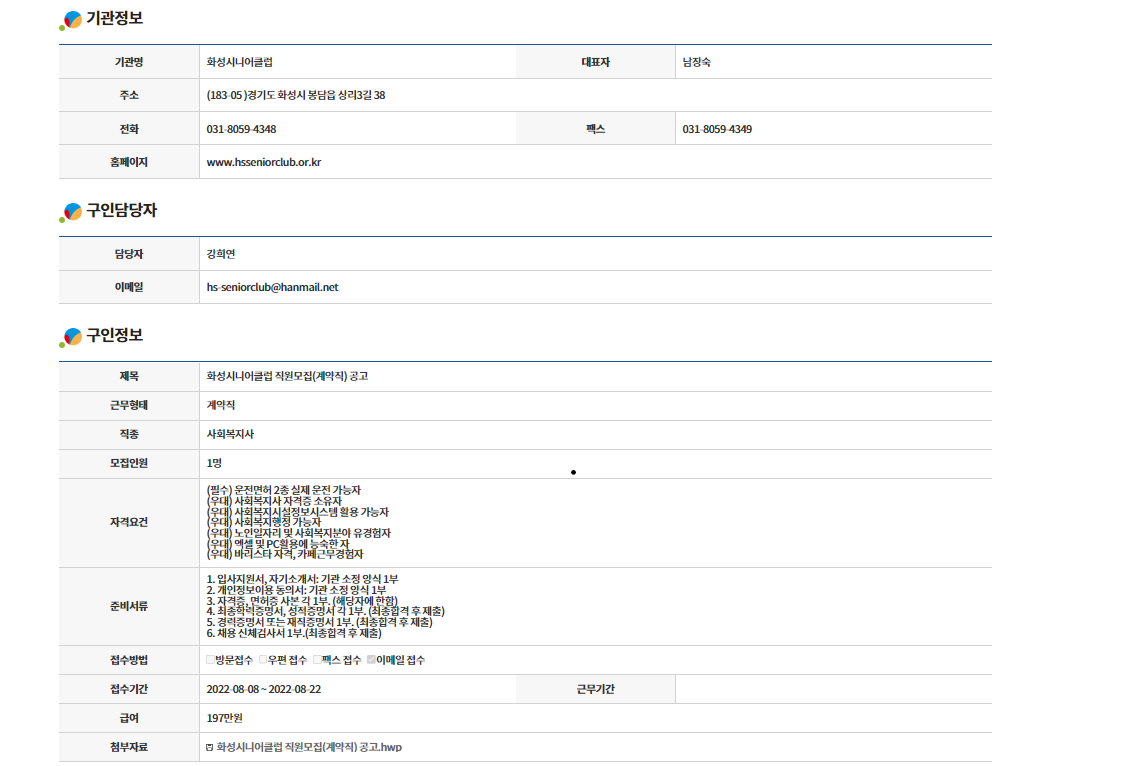Click the file icon beside the hwp attachment

(x=209, y=747)
